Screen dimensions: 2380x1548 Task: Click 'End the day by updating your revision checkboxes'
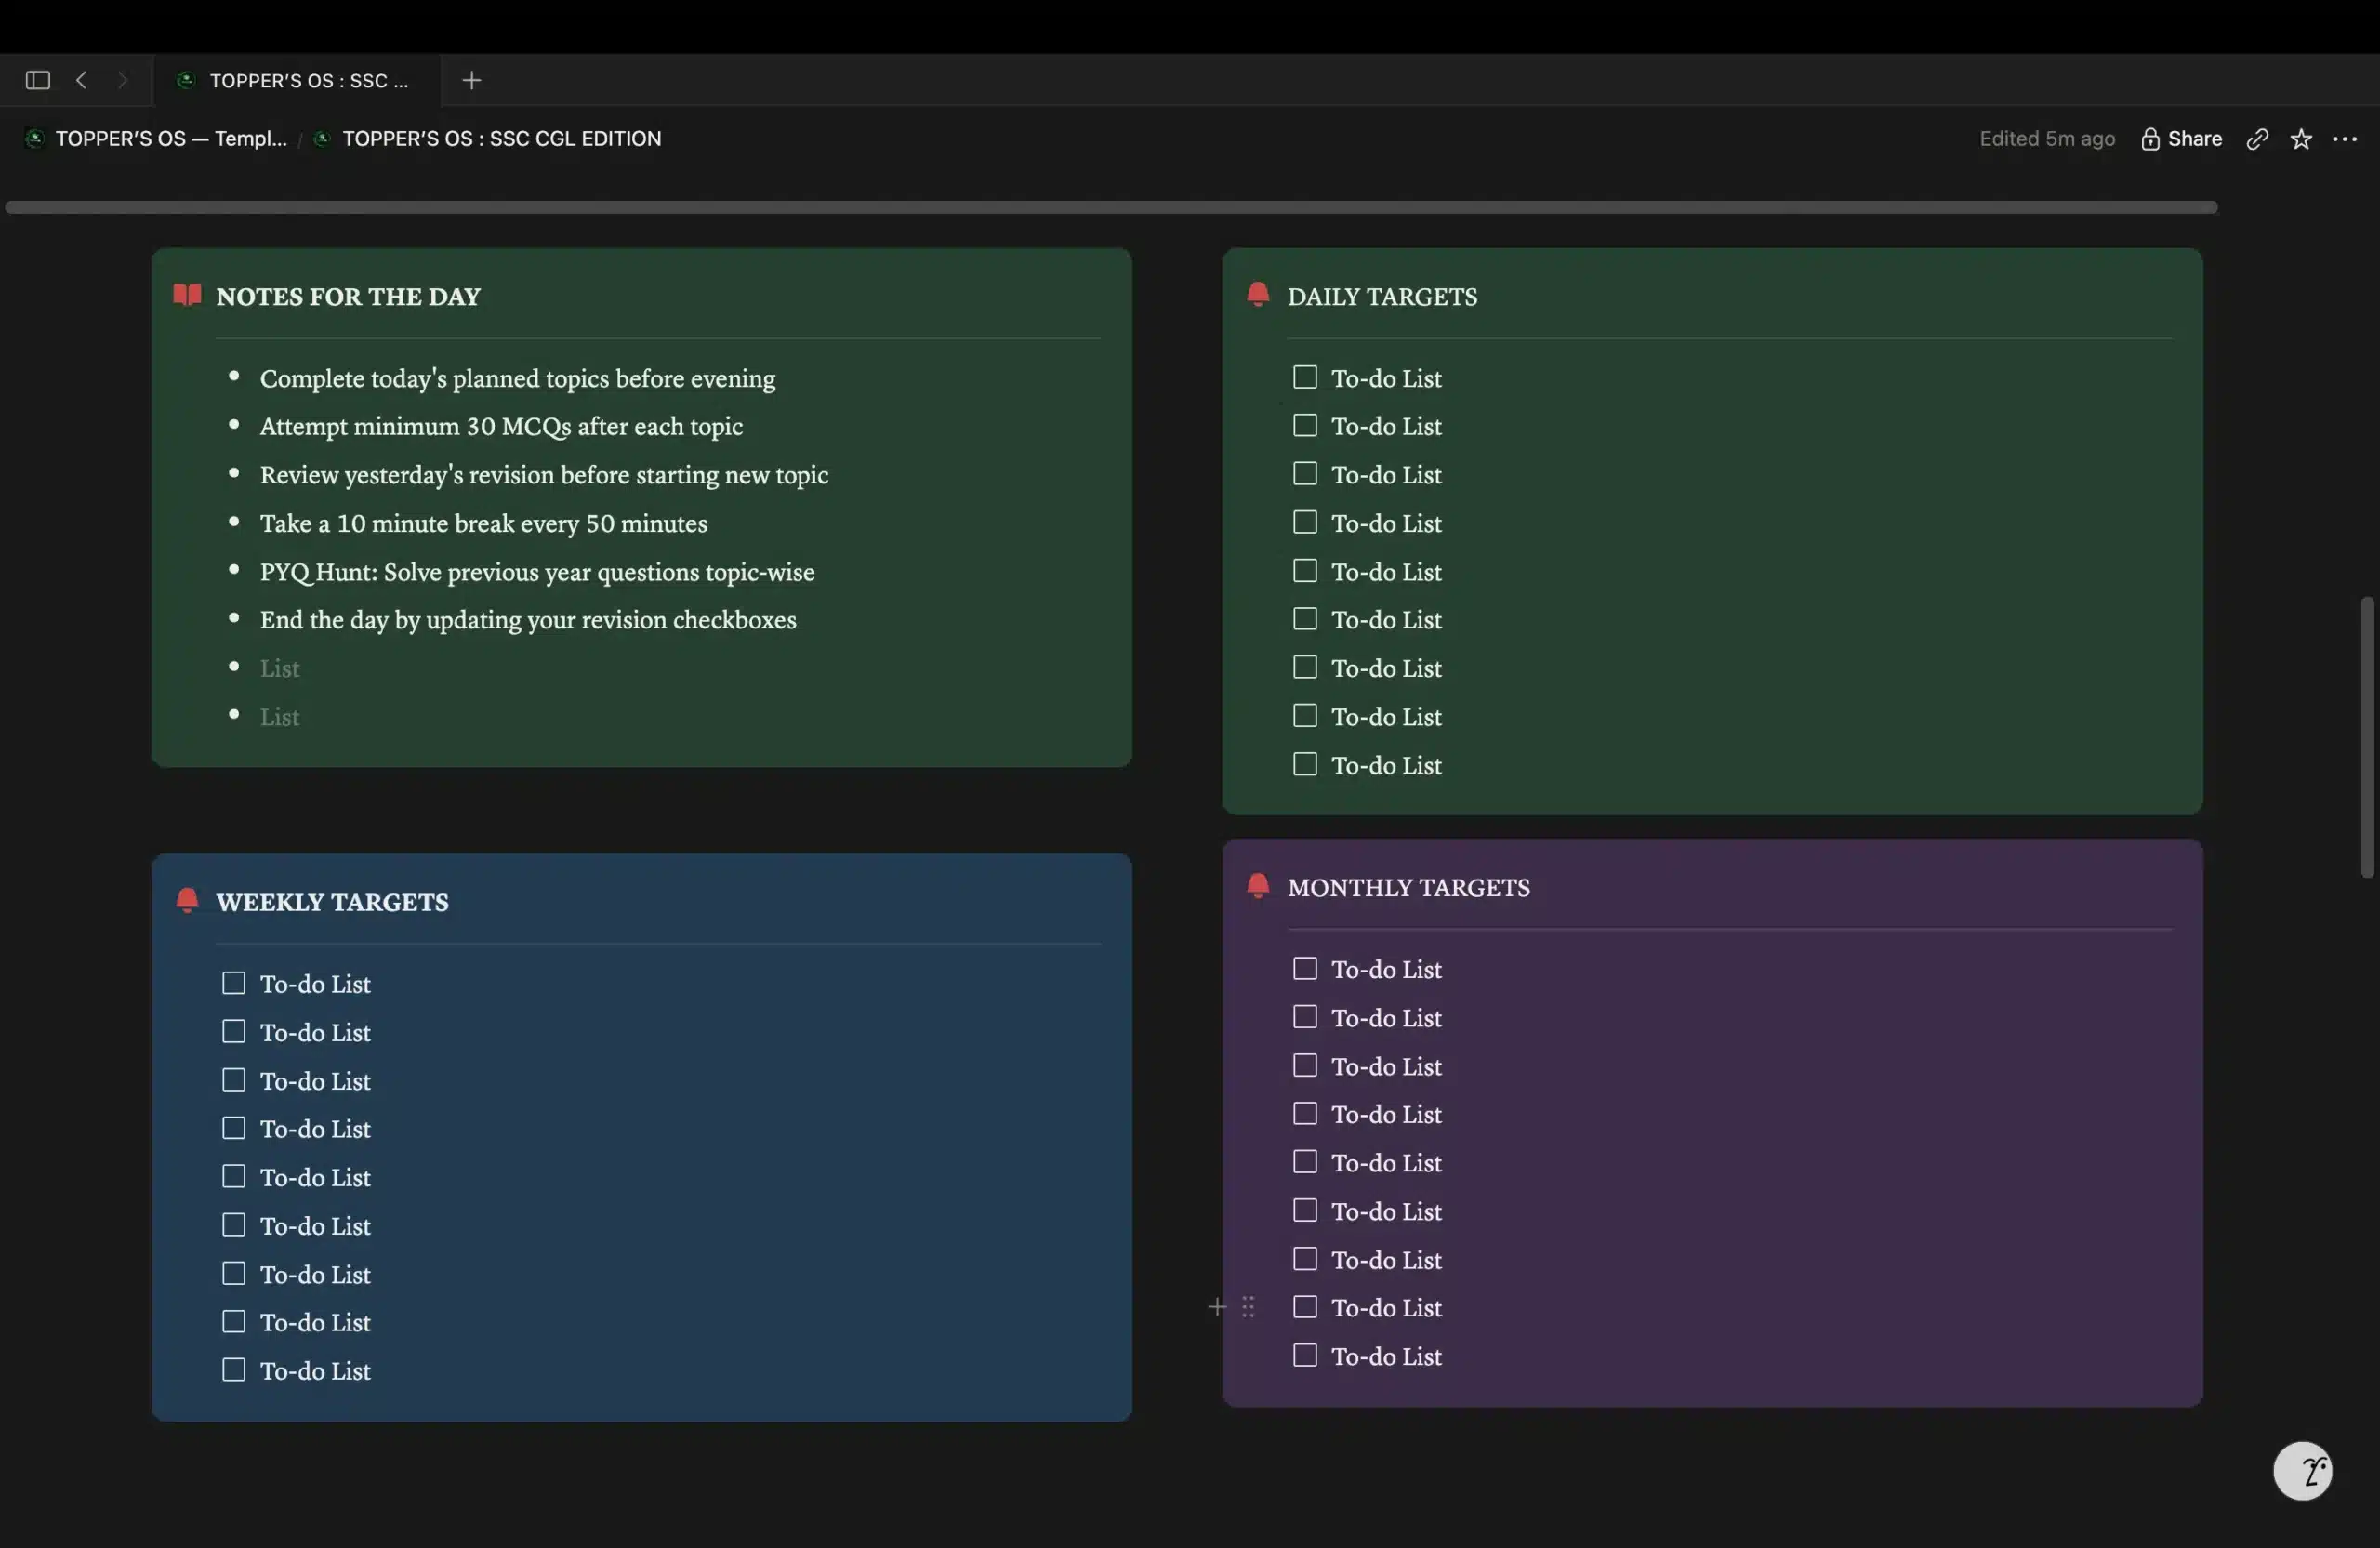coord(528,620)
